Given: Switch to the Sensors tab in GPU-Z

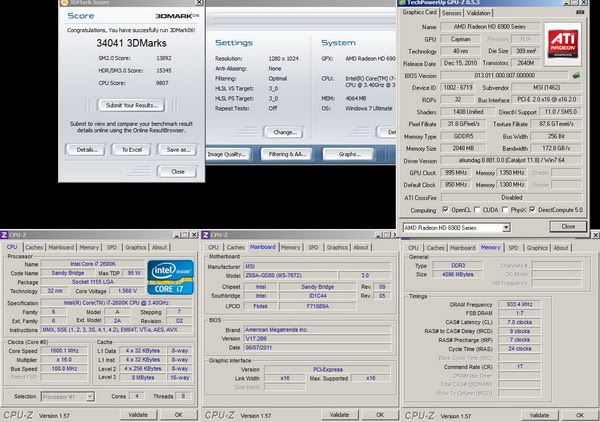Looking at the screenshot, I should [452, 13].
